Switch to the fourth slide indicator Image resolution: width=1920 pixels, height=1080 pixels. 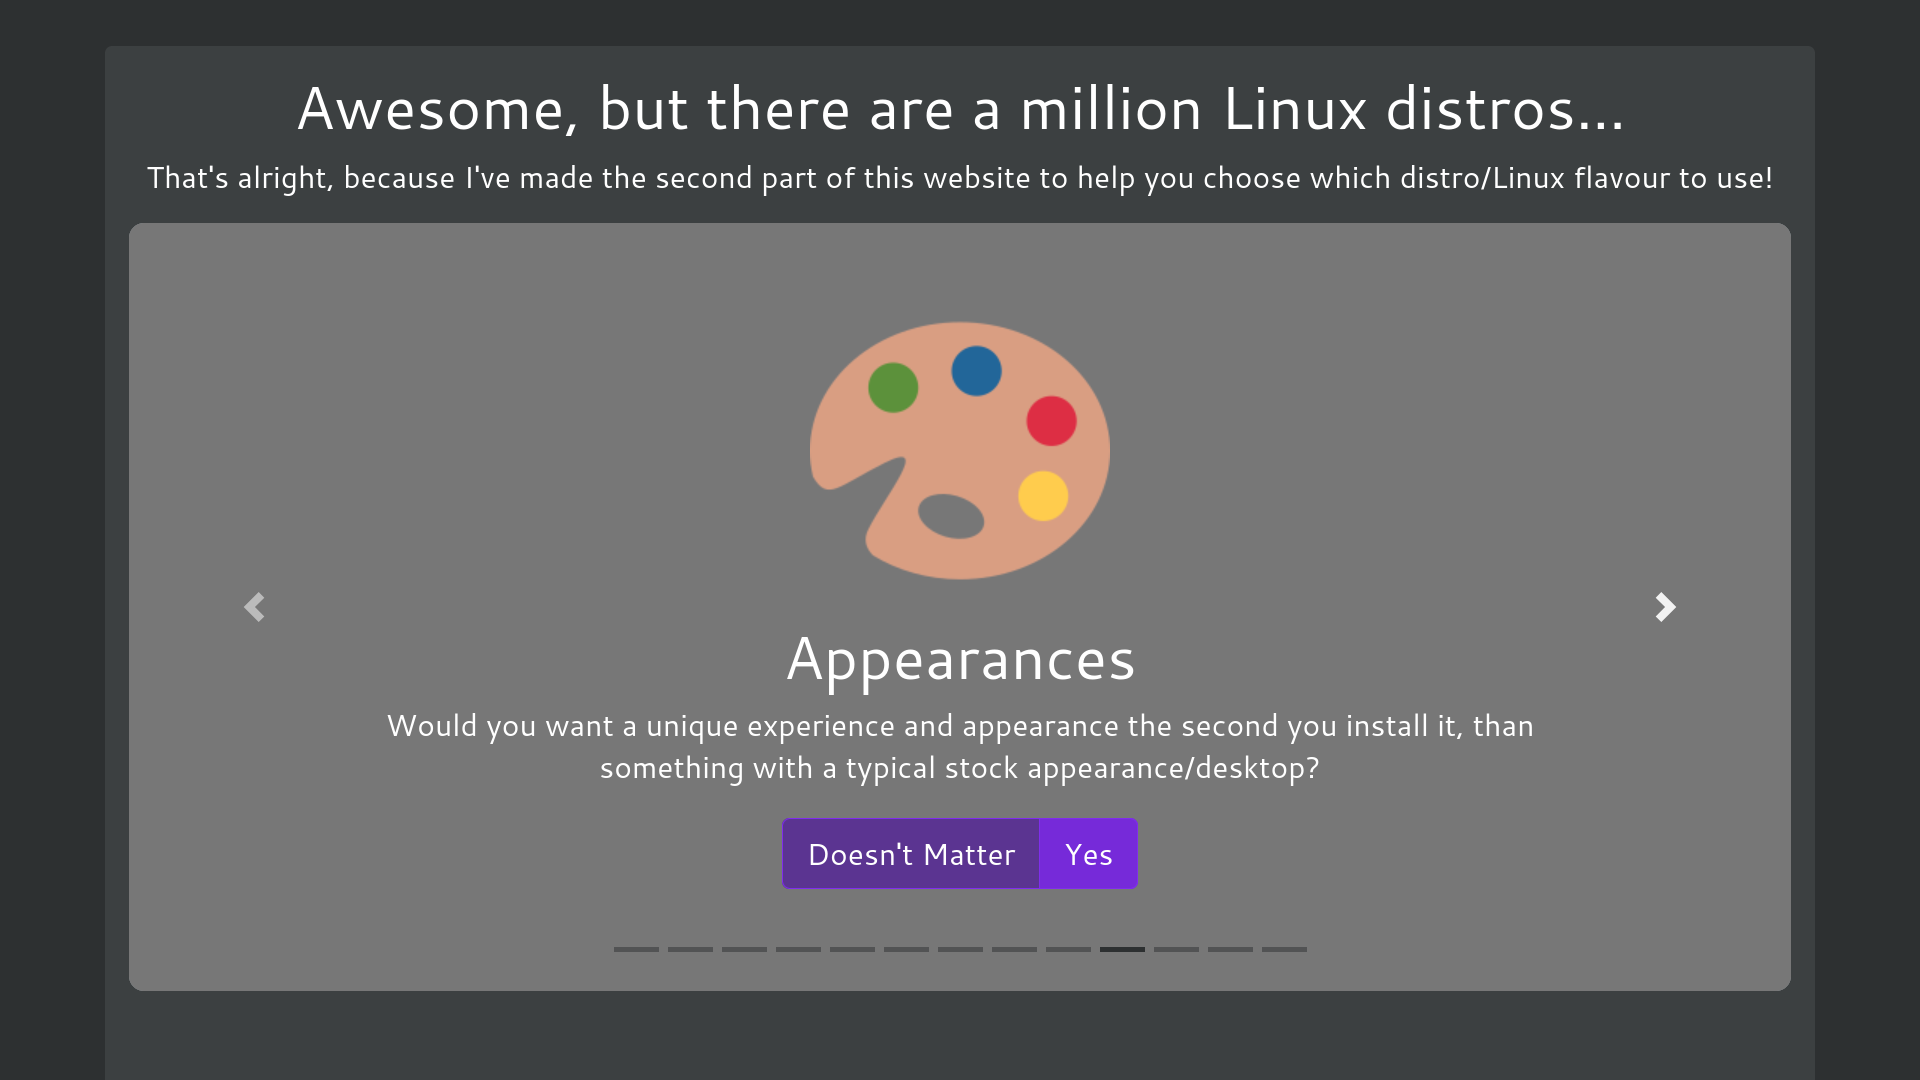click(x=798, y=949)
